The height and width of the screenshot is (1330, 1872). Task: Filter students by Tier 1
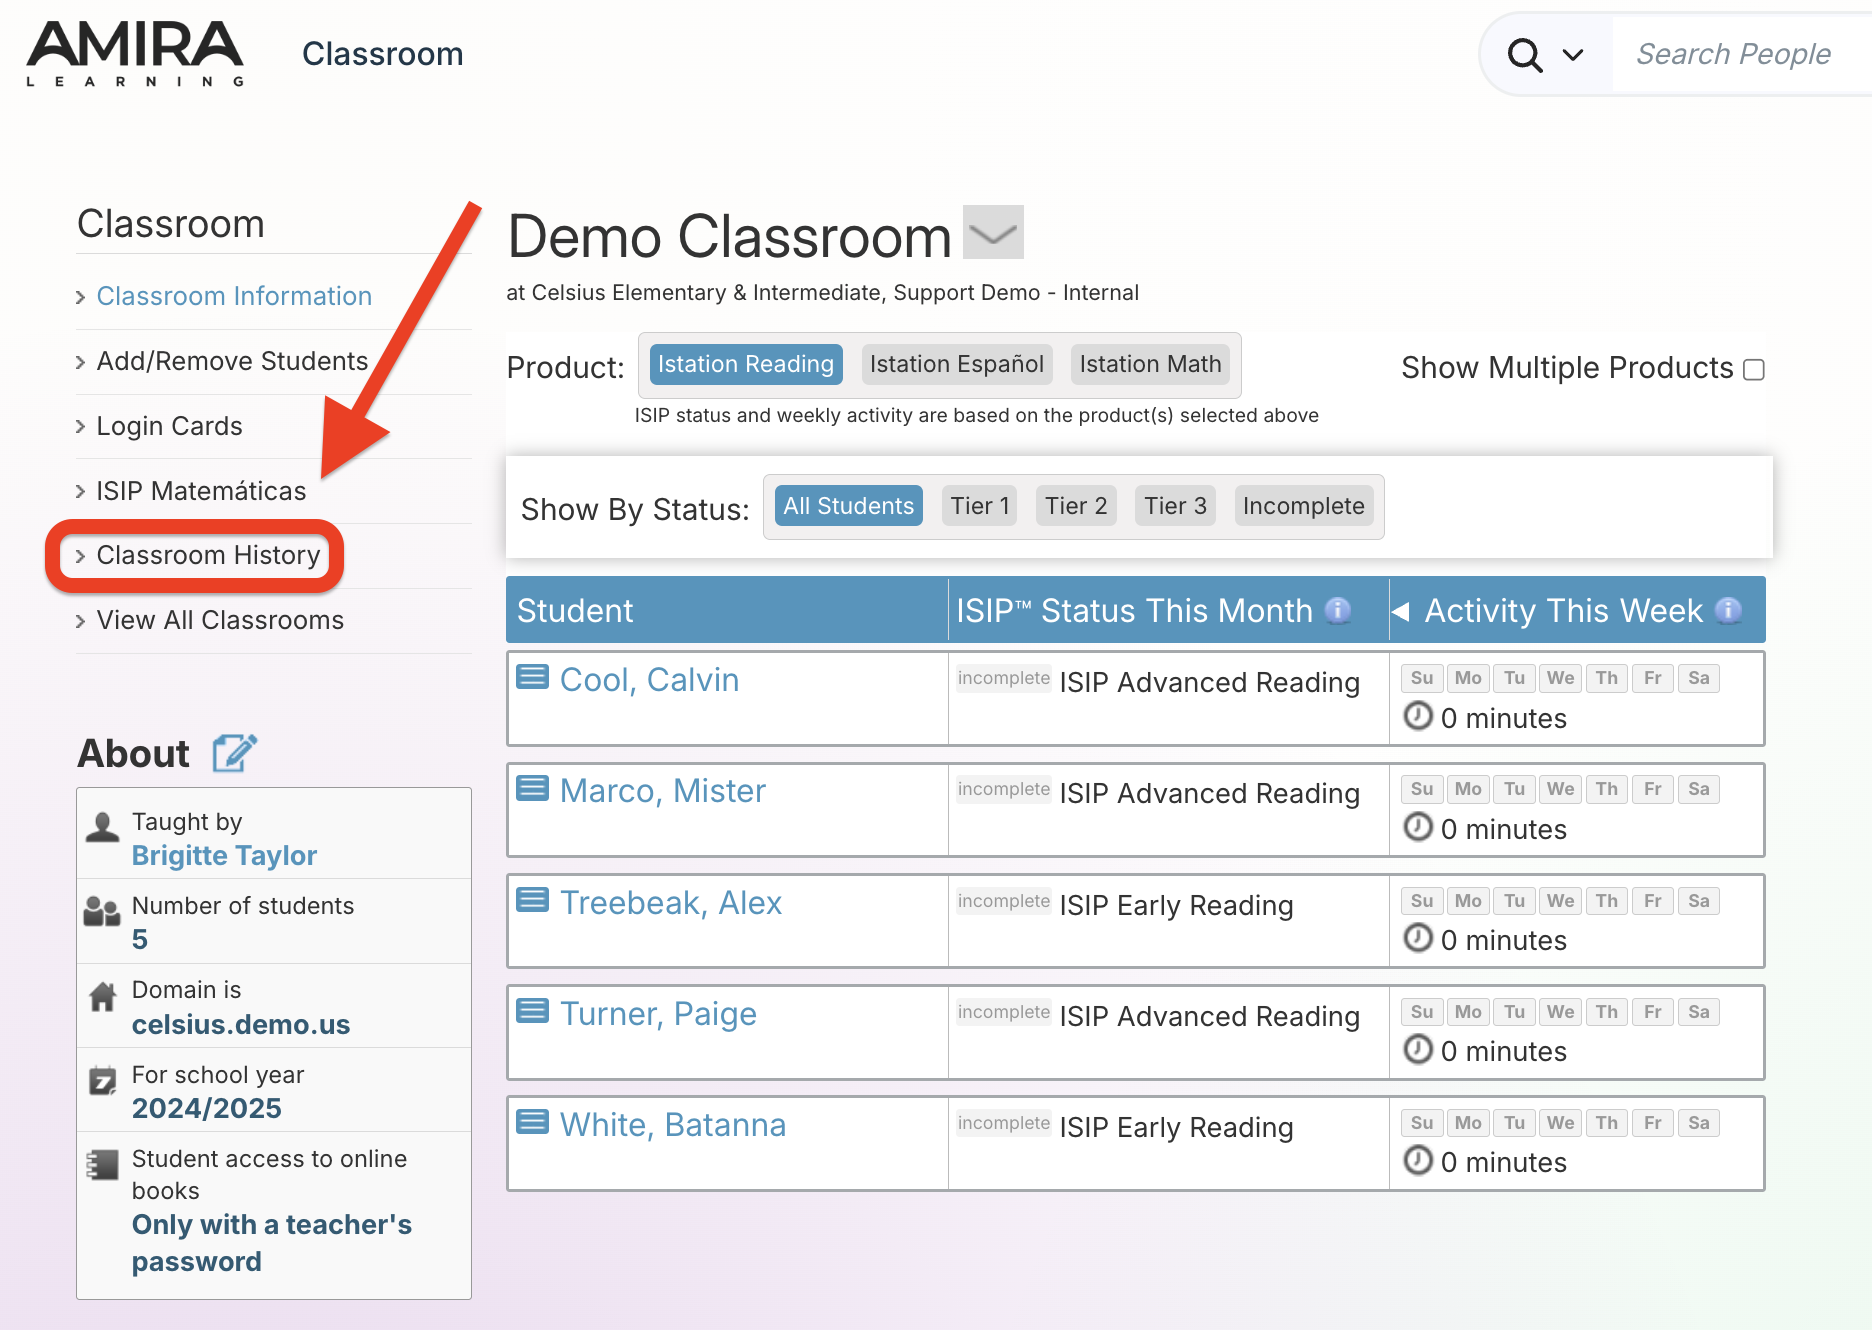pos(980,506)
